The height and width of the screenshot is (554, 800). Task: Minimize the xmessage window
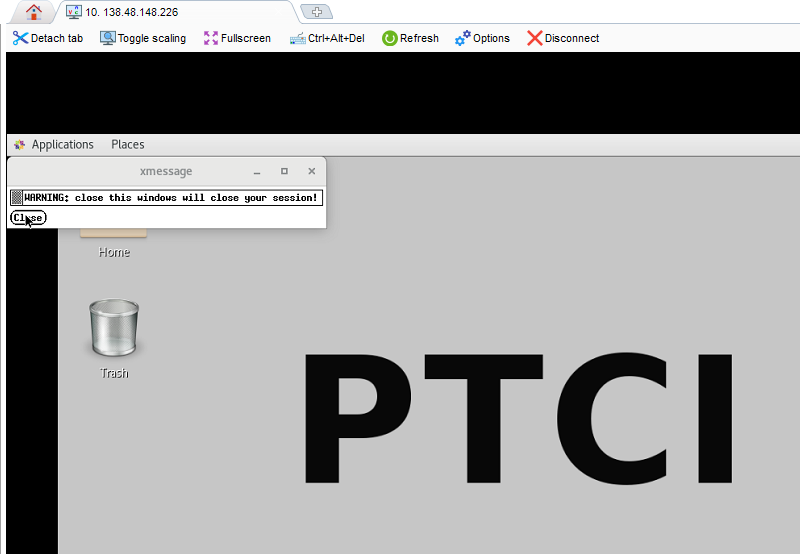[257, 172]
